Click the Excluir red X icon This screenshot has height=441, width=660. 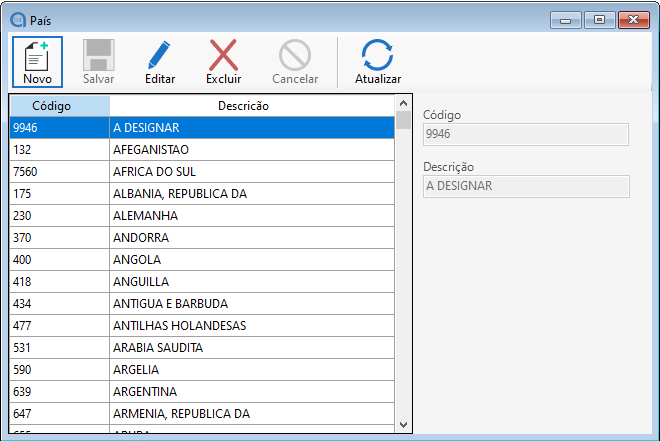[x=223, y=55]
